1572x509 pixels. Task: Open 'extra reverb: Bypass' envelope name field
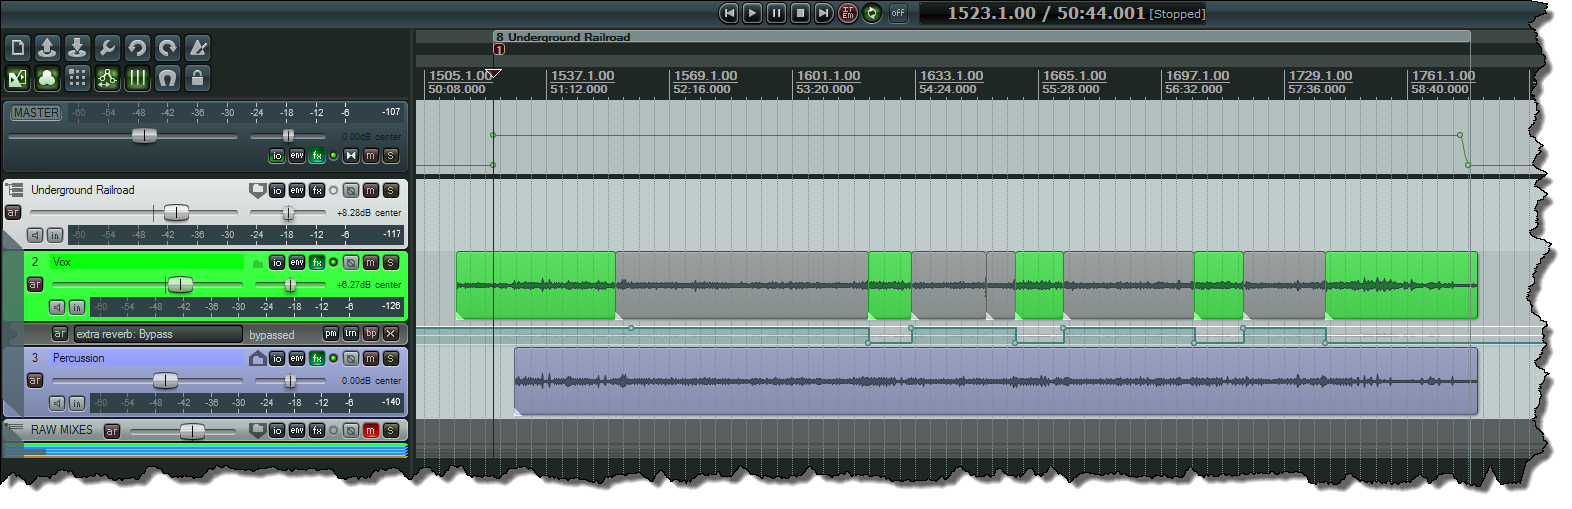[158, 334]
